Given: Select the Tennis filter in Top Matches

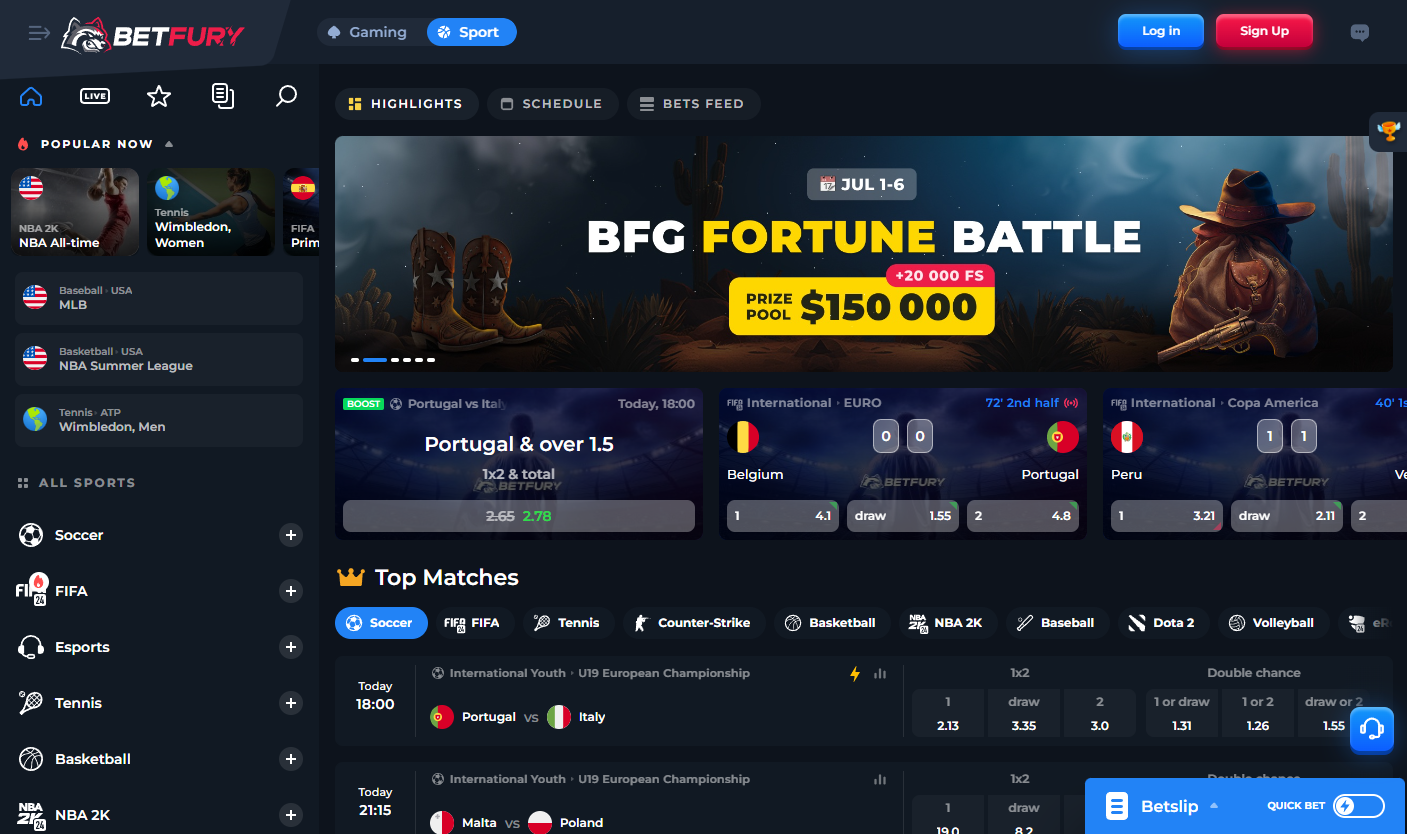Looking at the screenshot, I should [566, 622].
